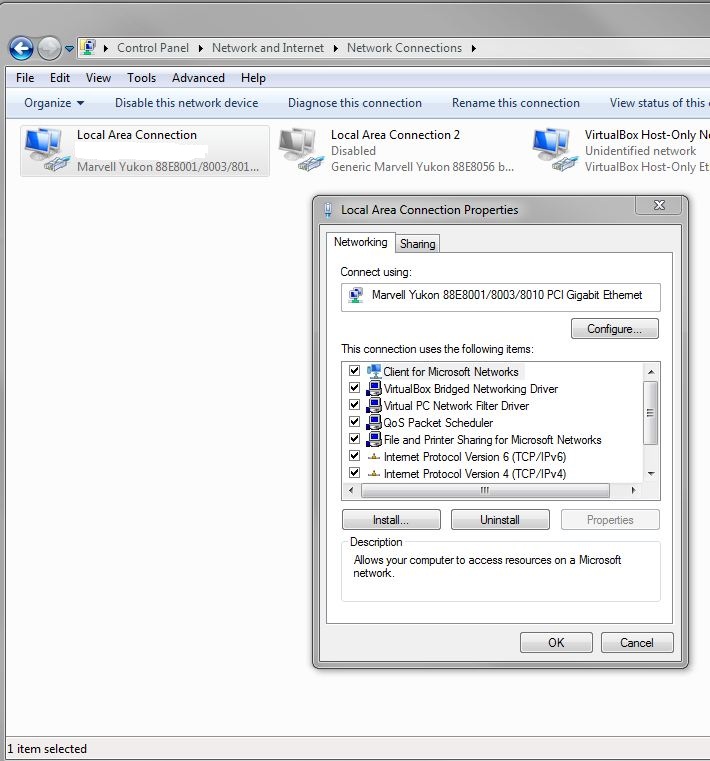
Task: Go to Network and Internet breadcrumb
Action: point(268,48)
